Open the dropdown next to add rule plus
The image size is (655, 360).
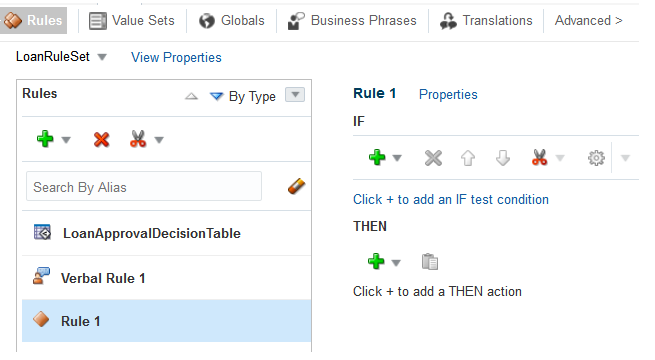point(66,140)
